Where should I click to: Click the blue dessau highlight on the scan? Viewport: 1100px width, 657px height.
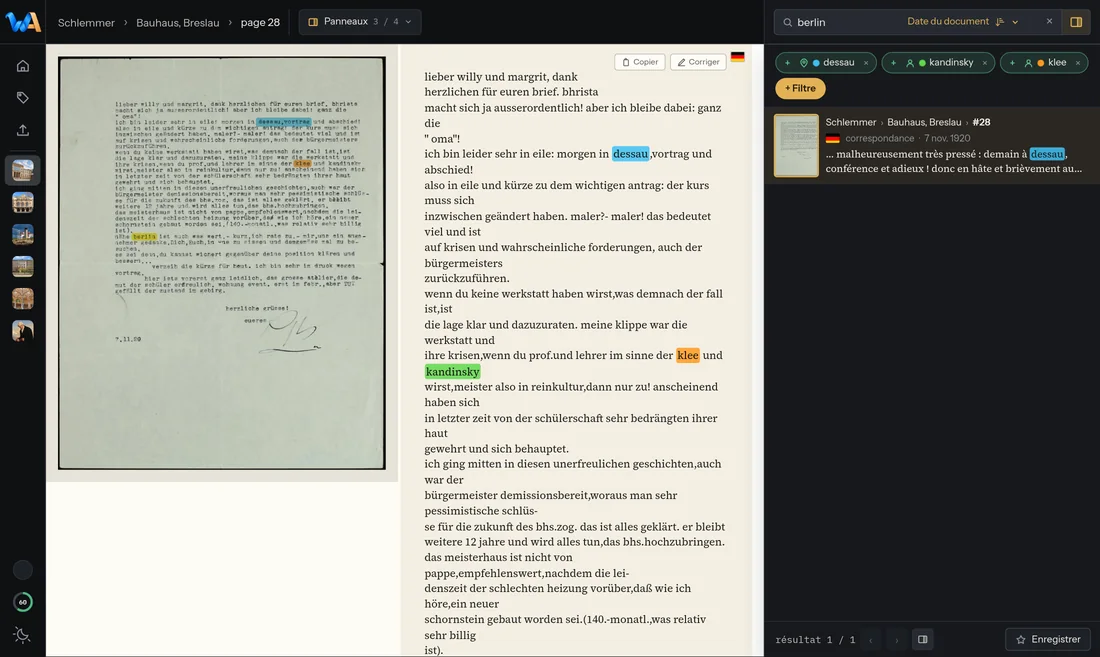tap(283, 121)
